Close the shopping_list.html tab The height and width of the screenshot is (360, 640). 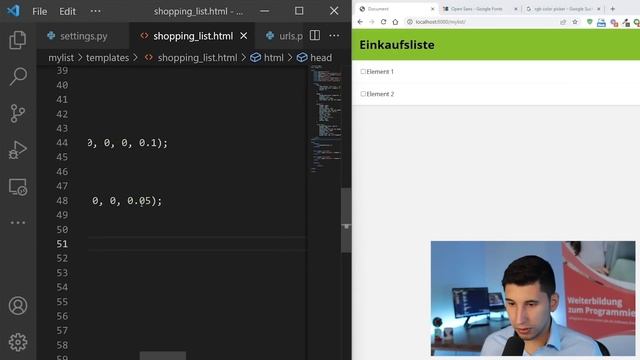click(x=244, y=36)
